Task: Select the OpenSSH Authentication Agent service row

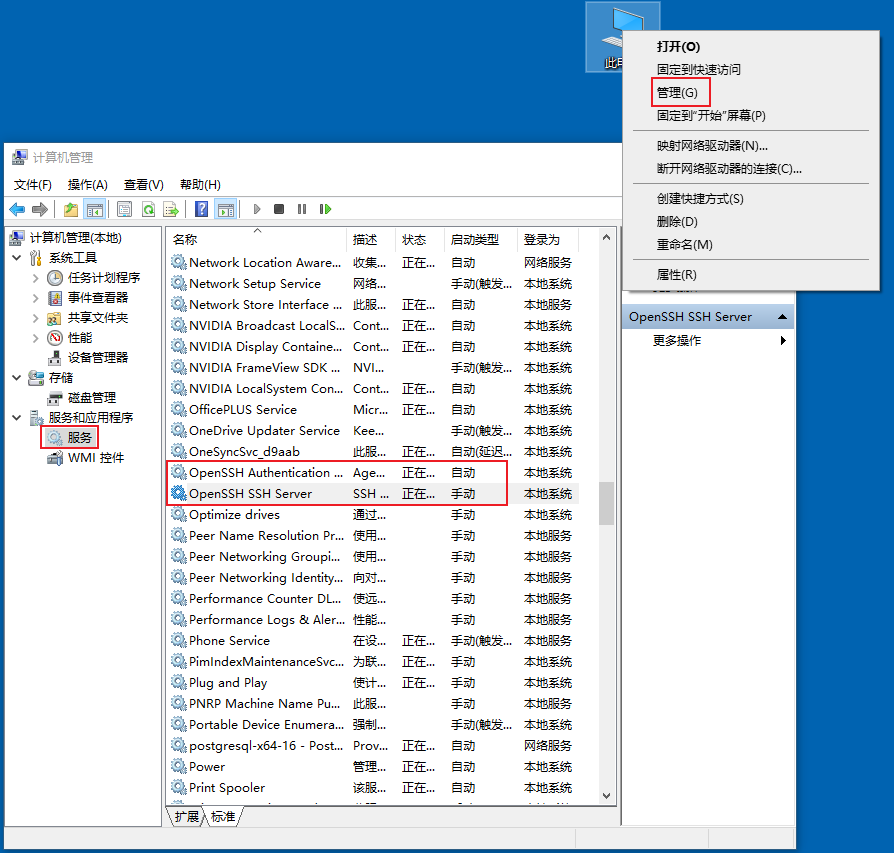Action: [x=373, y=473]
